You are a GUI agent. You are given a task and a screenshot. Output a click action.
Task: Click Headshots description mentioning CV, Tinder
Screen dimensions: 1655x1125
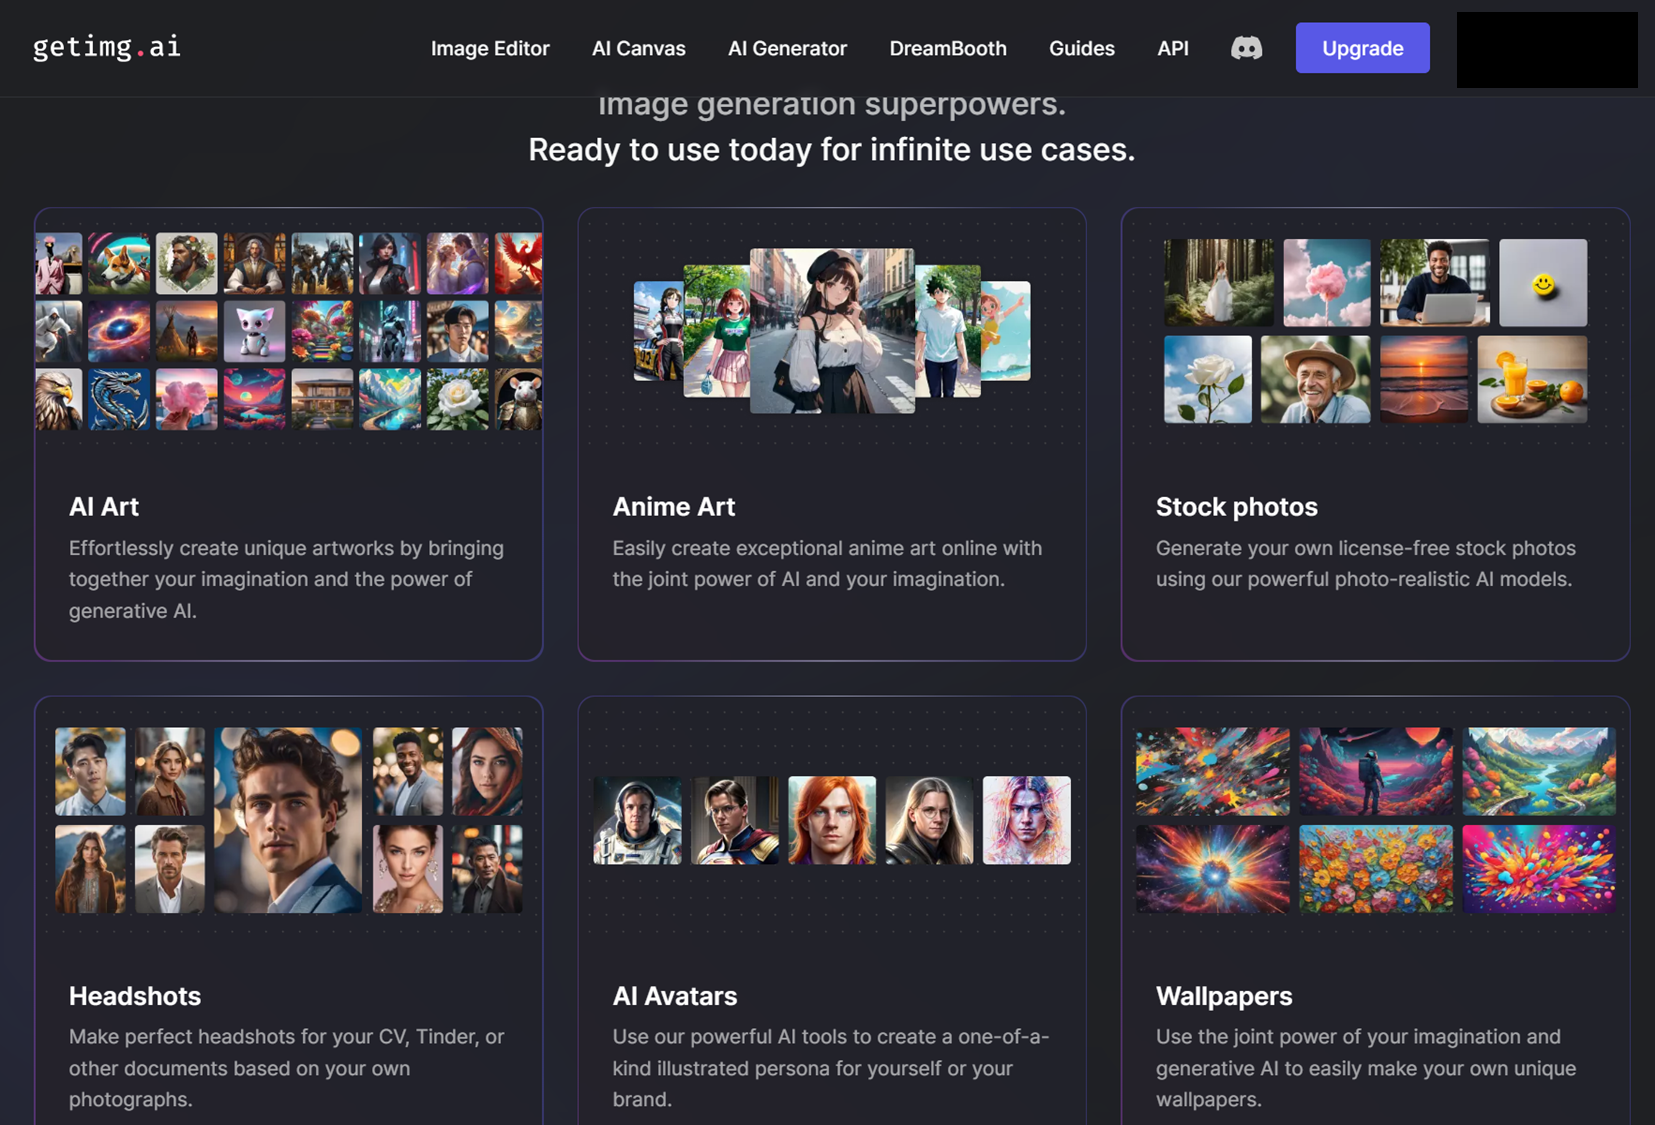coord(287,1068)
